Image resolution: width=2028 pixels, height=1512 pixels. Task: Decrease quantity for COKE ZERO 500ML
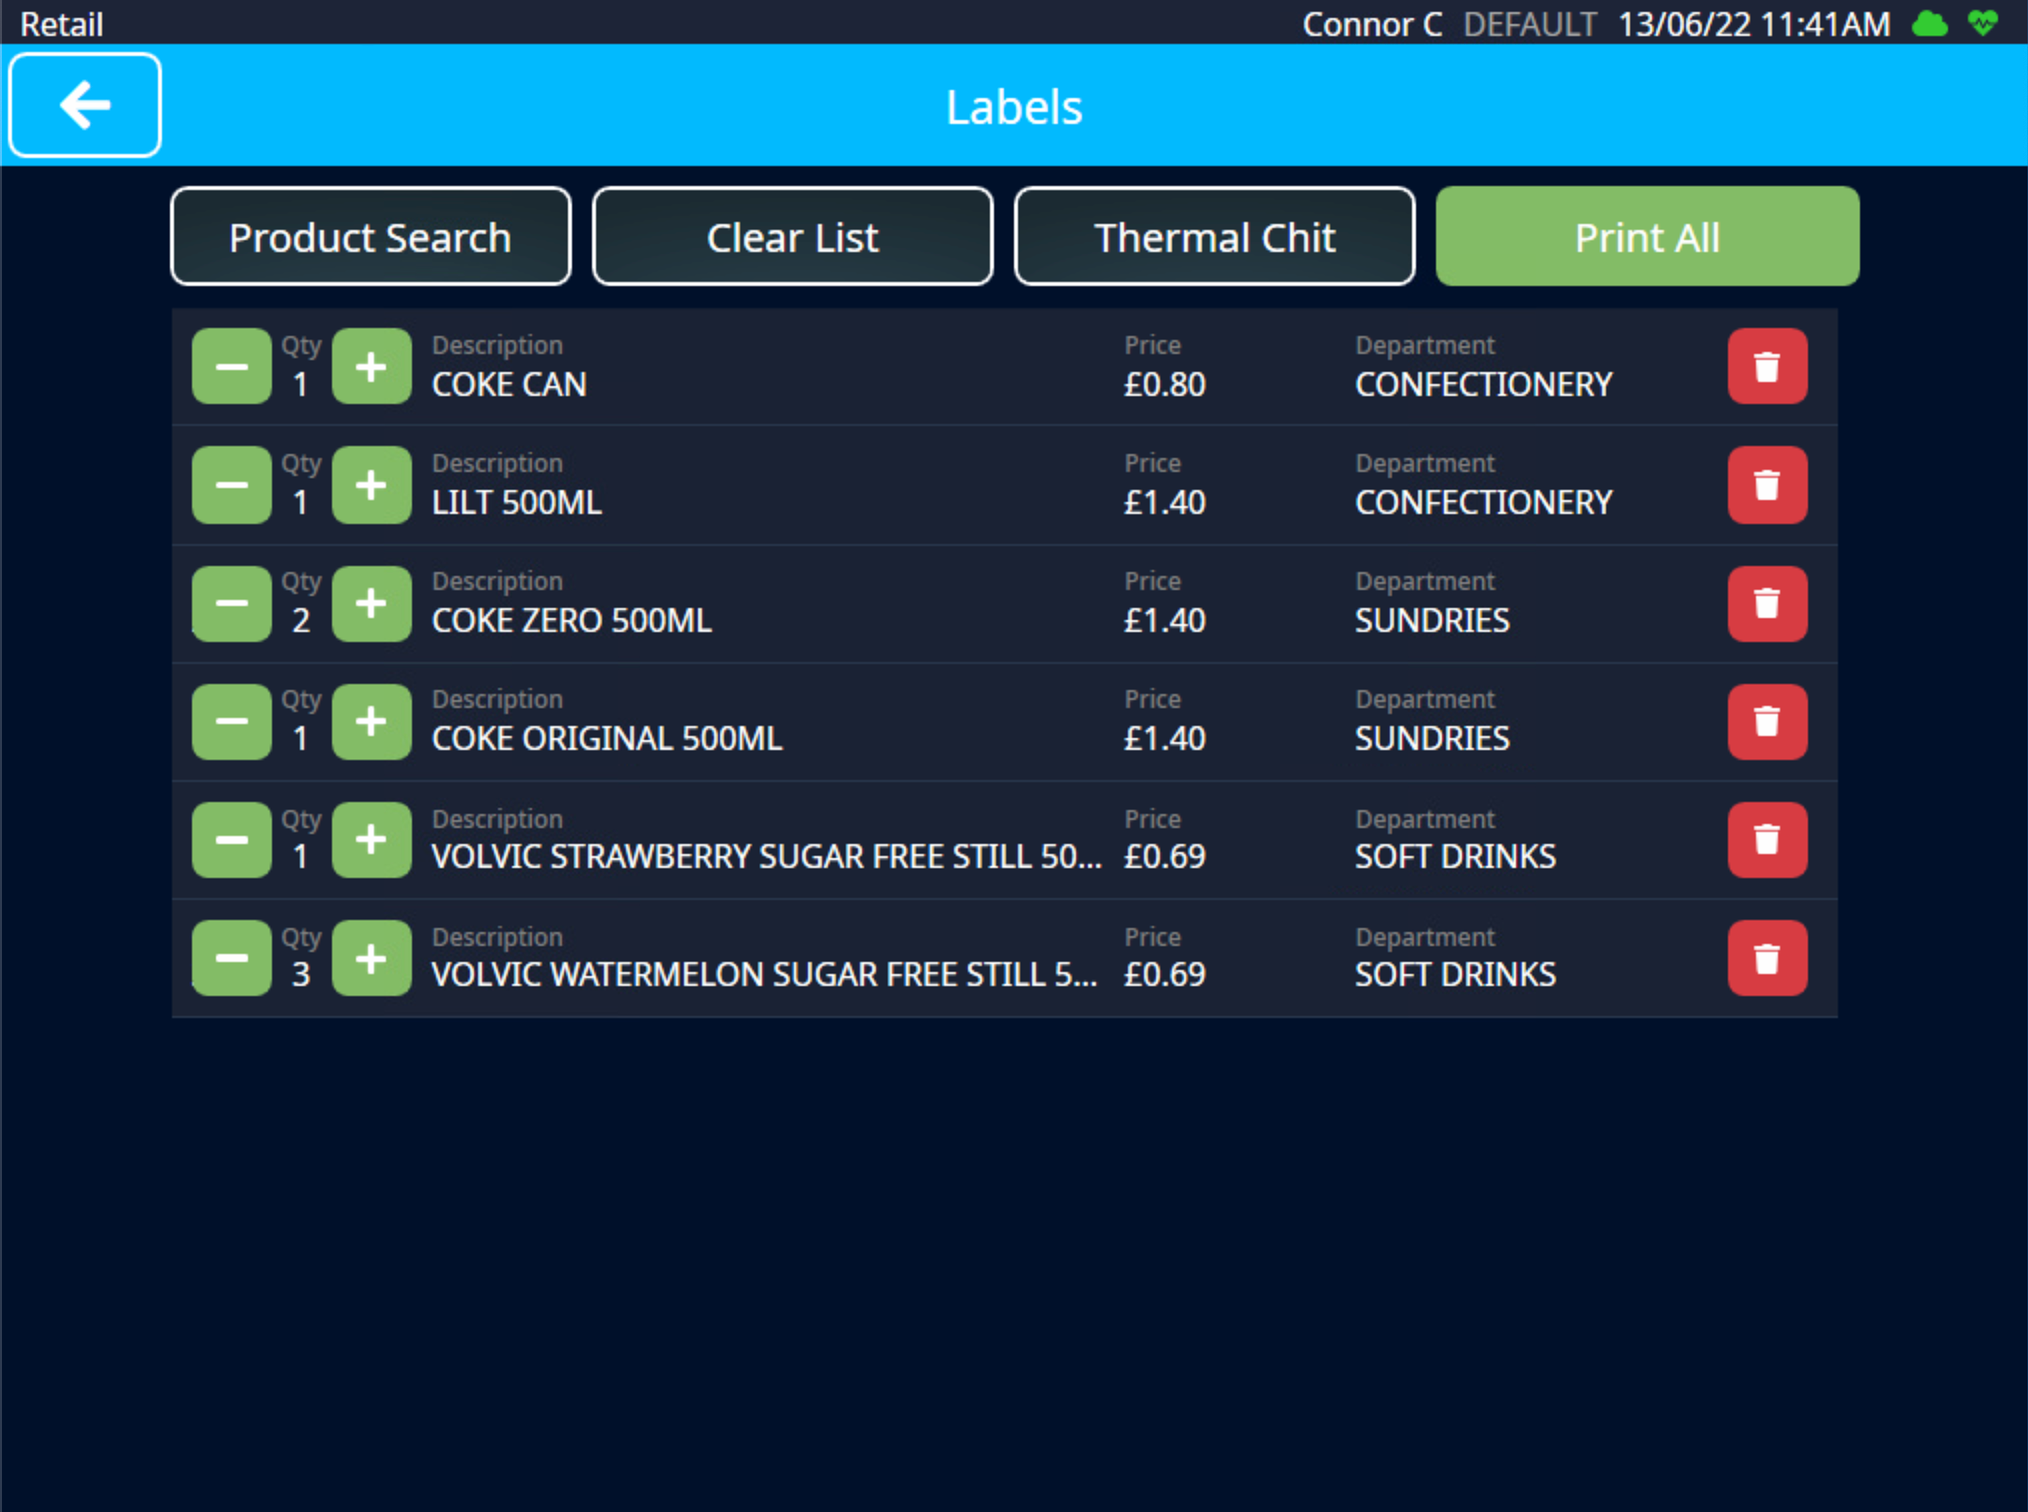point(232,603)
